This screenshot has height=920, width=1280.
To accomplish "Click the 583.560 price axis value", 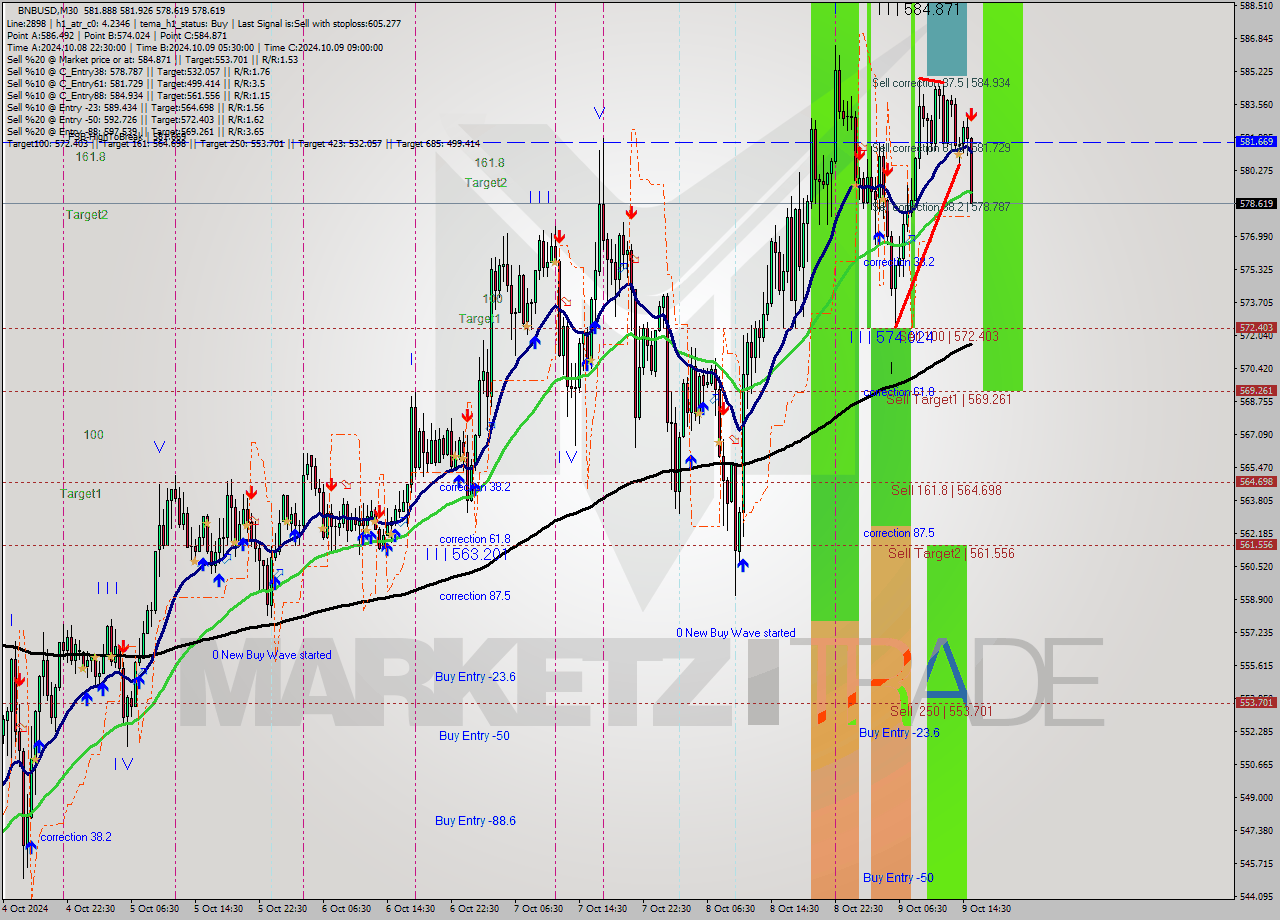I will click(x=1257, y=105).
